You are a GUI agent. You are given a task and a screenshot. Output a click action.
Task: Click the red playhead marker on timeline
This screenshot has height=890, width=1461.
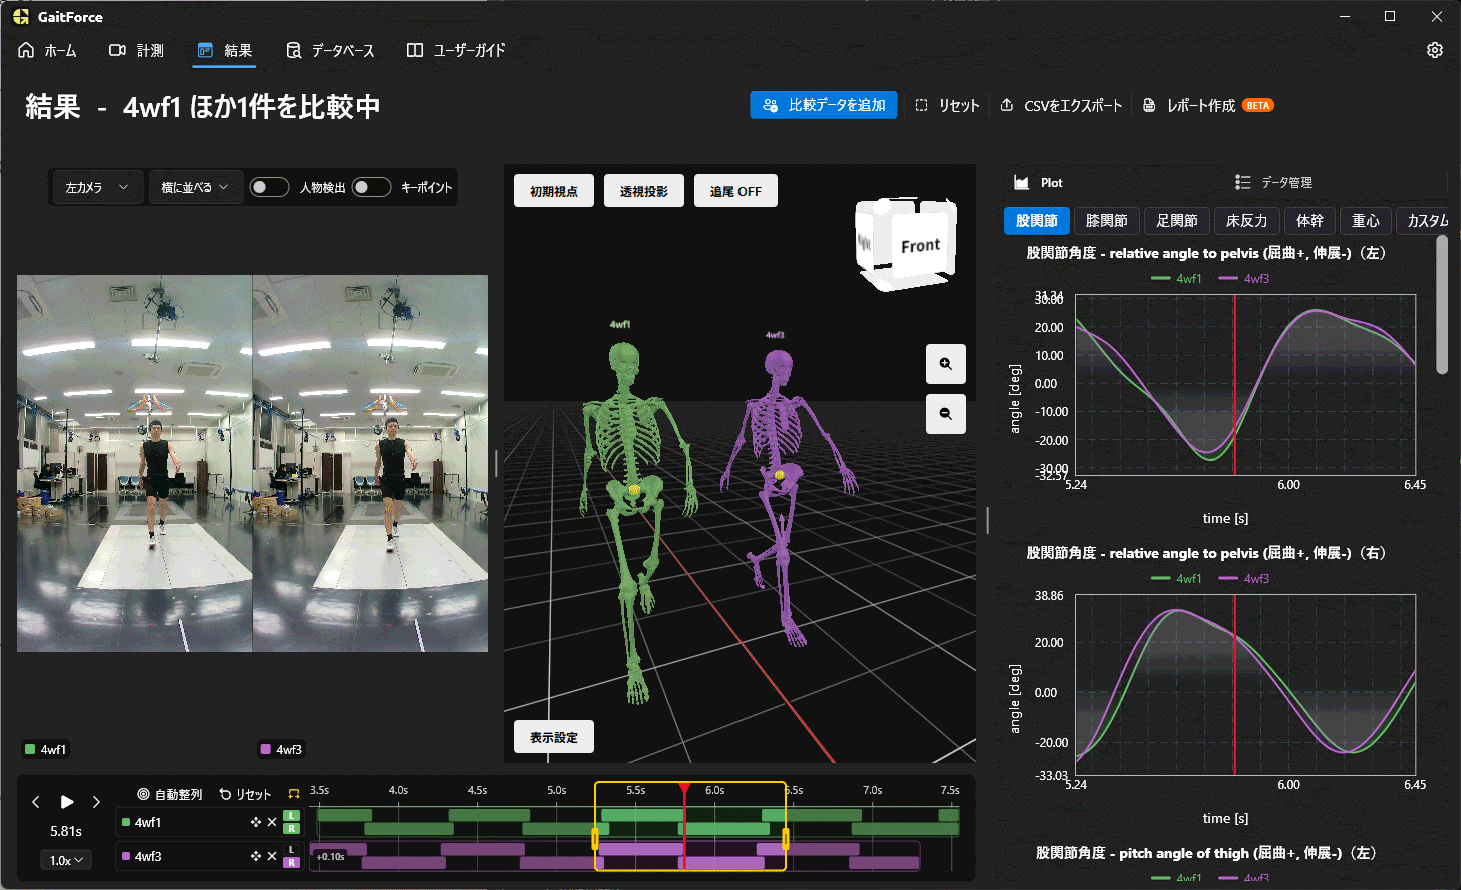(684, 789)
